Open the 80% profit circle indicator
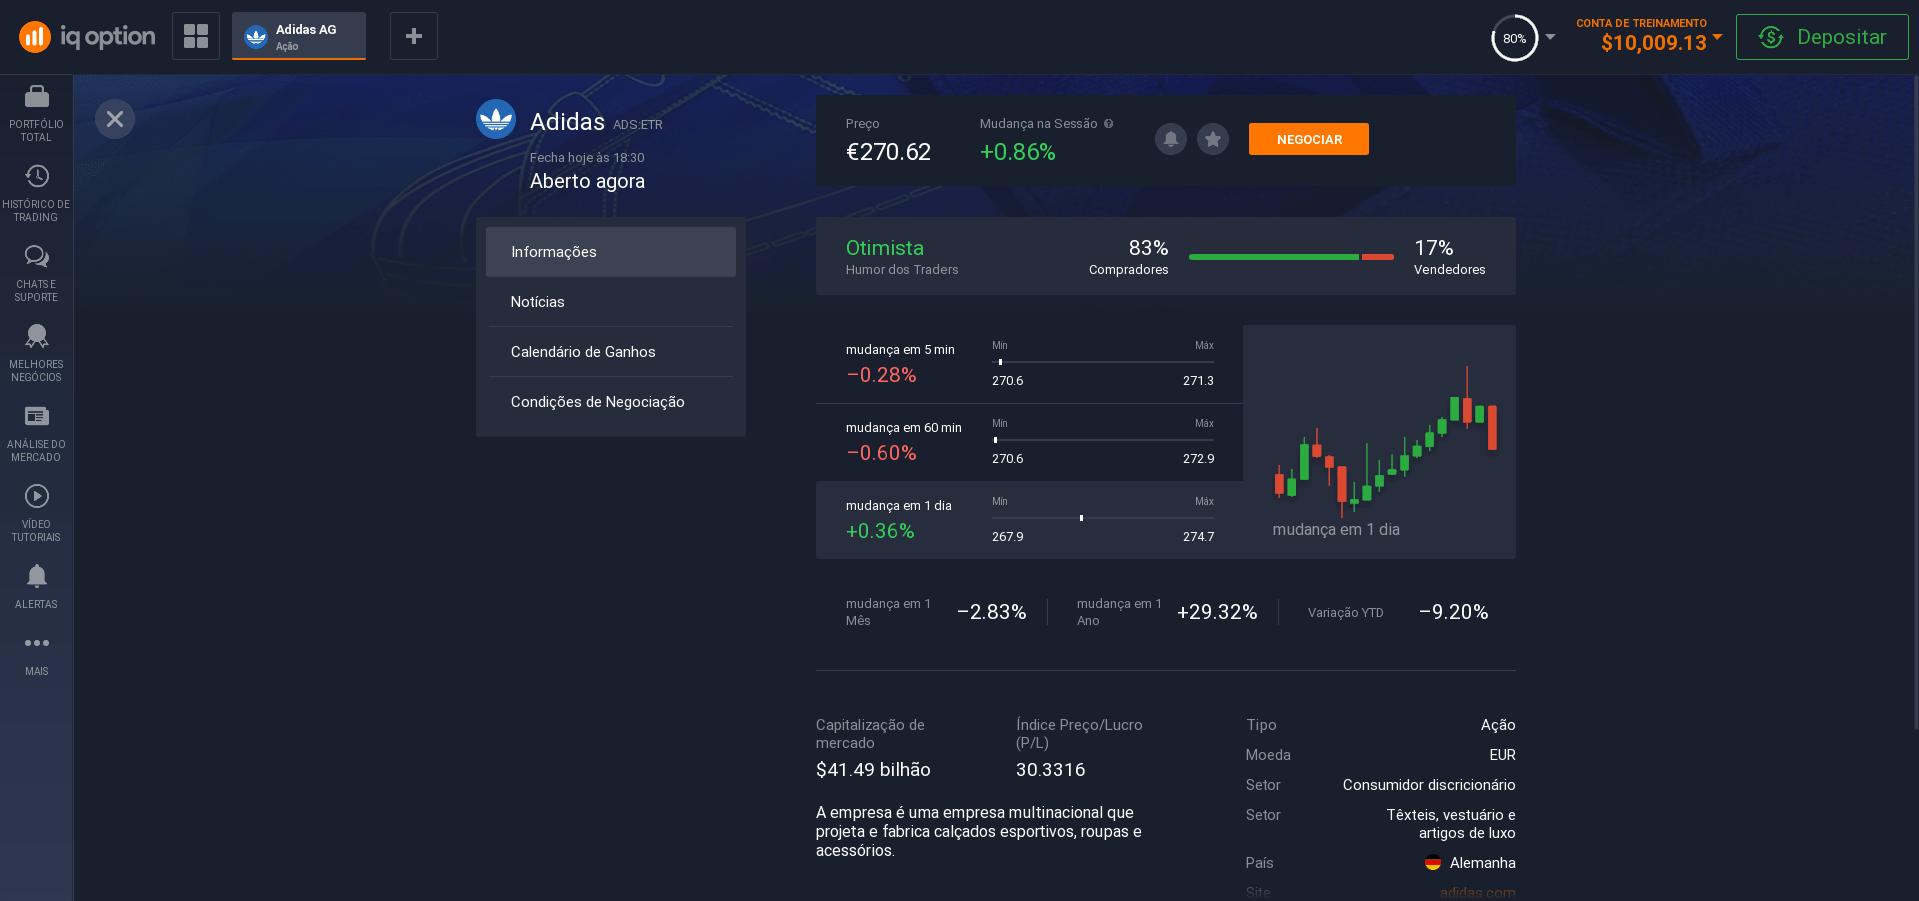 pyautogui.click(x=1514, y=38)
